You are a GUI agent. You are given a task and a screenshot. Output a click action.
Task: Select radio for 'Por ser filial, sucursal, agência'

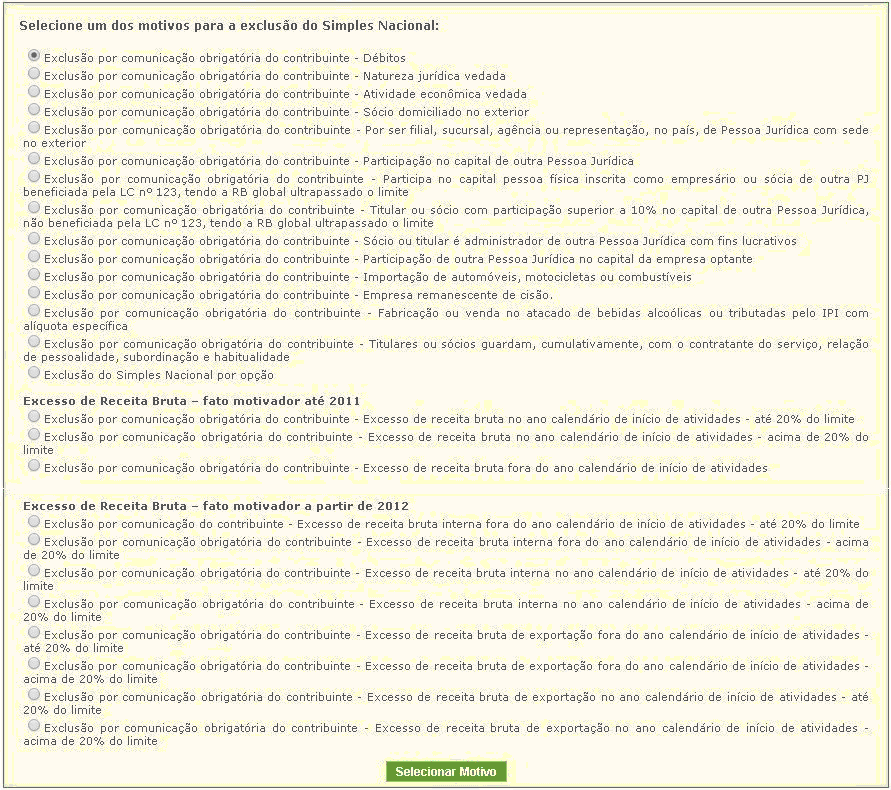pyautogui.click(x=34, y=127)
